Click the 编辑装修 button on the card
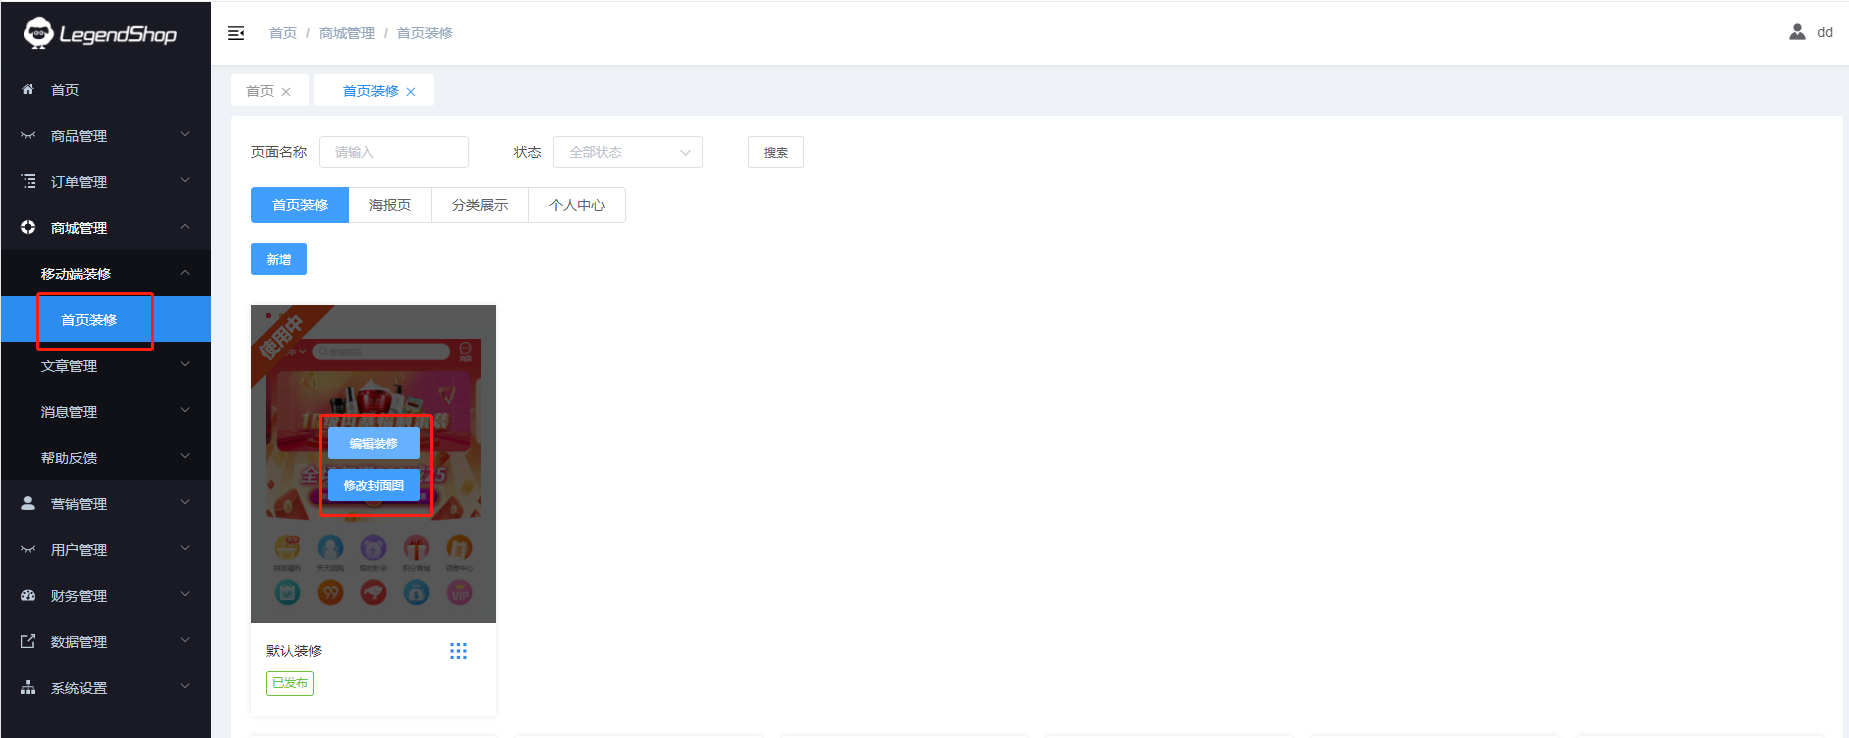Image resolution: width=1849 pixels, height=738 pixels. tap(374, 443)
